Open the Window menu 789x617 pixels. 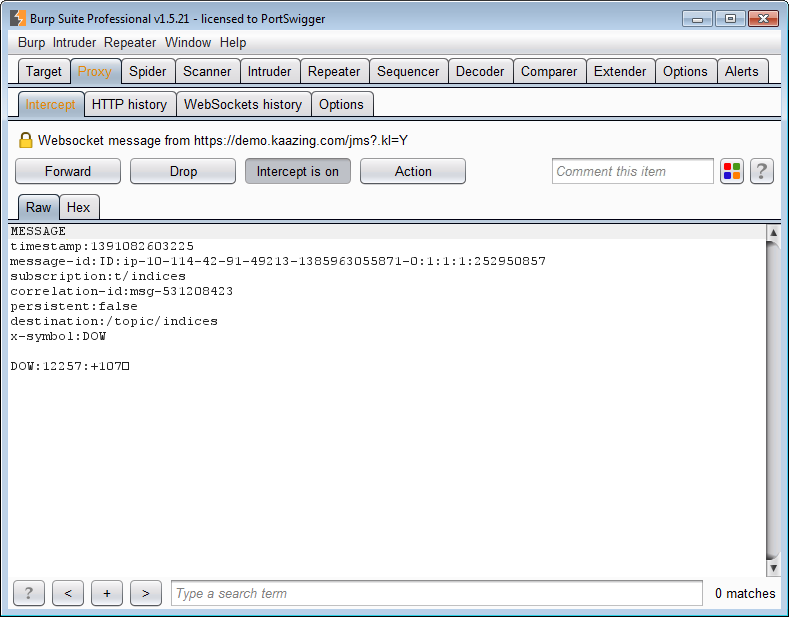(x=188, y=43)
